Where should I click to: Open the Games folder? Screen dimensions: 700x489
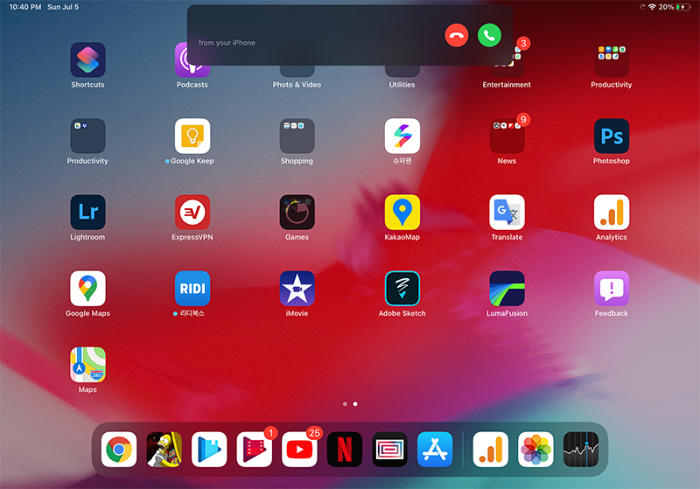(297, 212)
